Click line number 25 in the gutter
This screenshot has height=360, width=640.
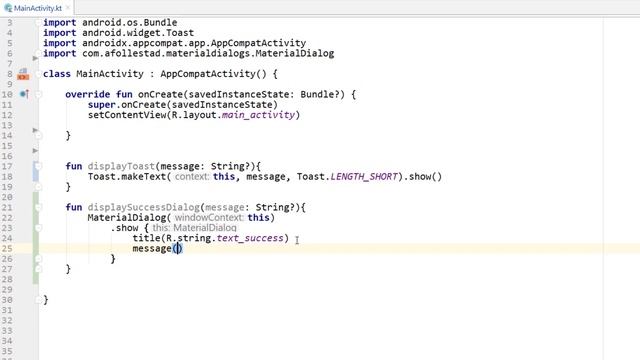tap(7, 249)
